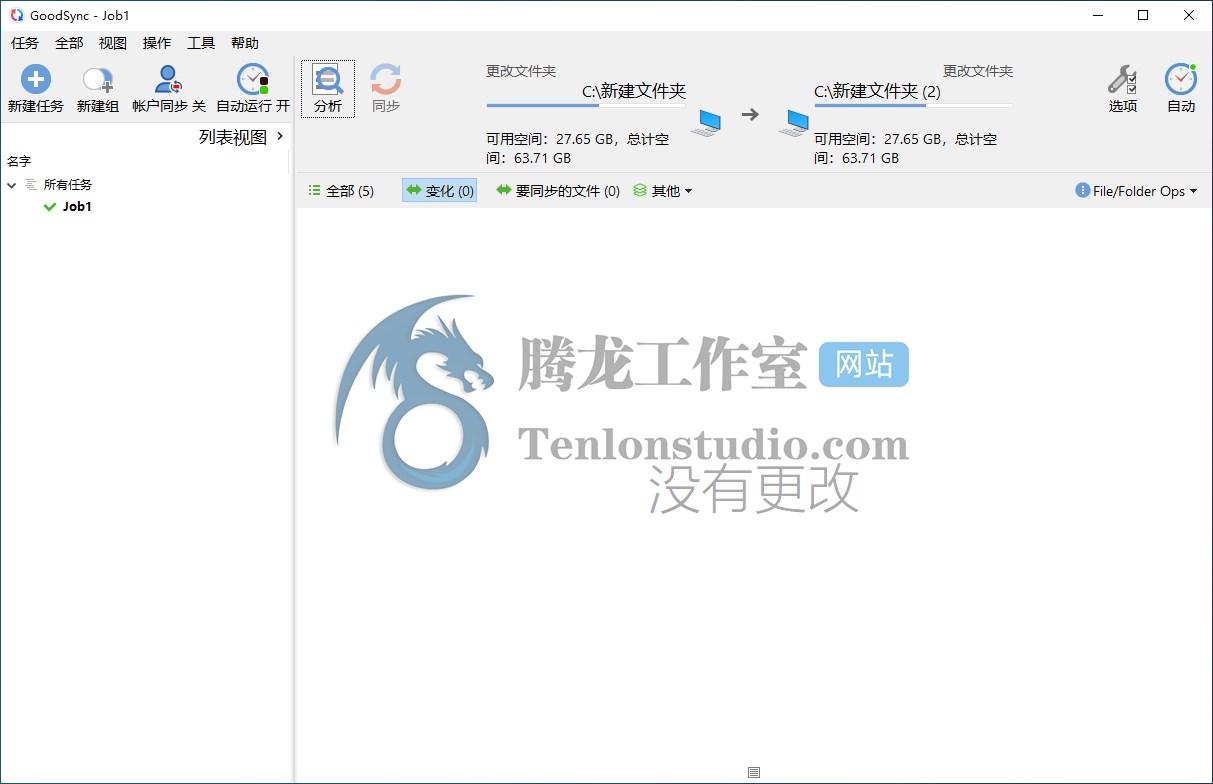Click the bottom panel handle icon
Screen dimensions: 1213x784
[x=754, y=772]
